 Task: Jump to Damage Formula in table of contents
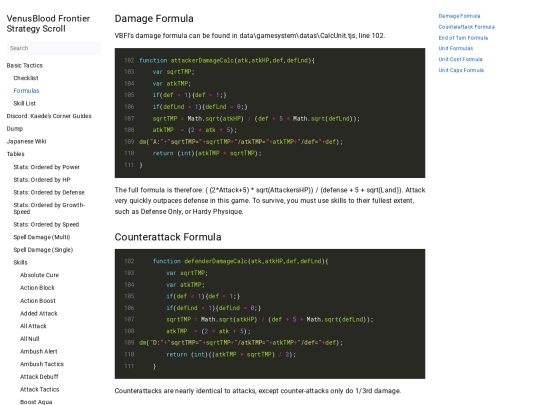click(x=459, y=16)
